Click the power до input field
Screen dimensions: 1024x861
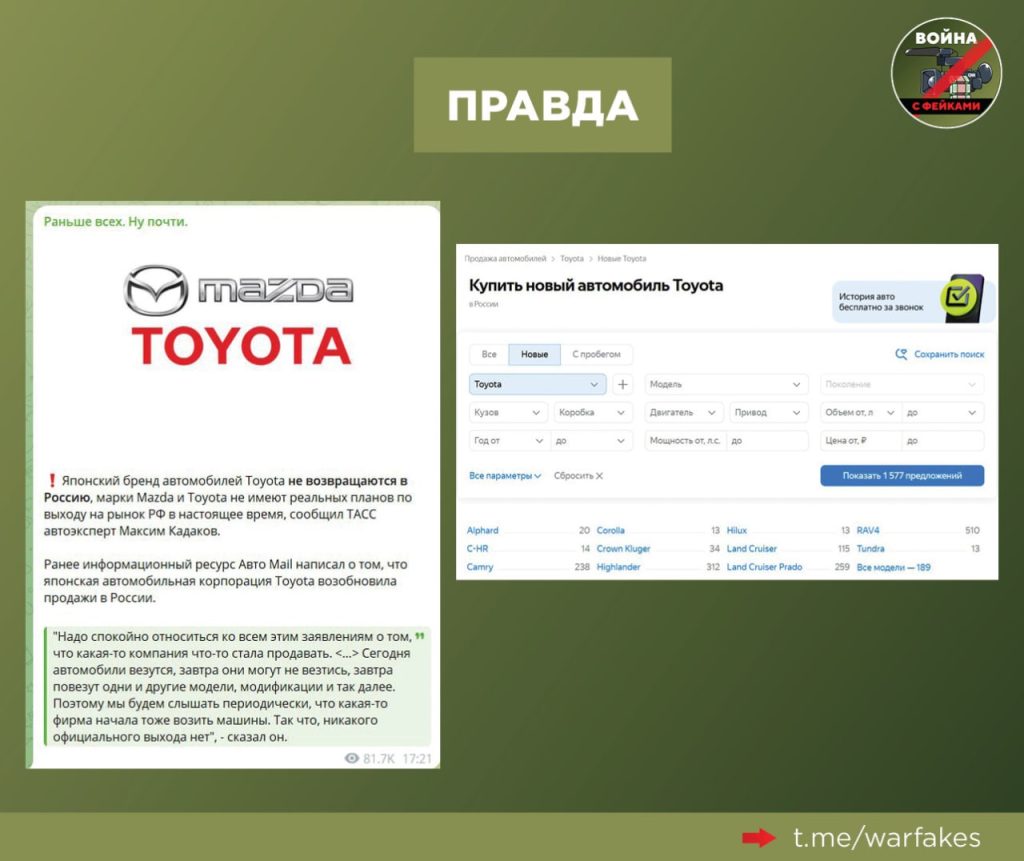[x=767, y=440]
